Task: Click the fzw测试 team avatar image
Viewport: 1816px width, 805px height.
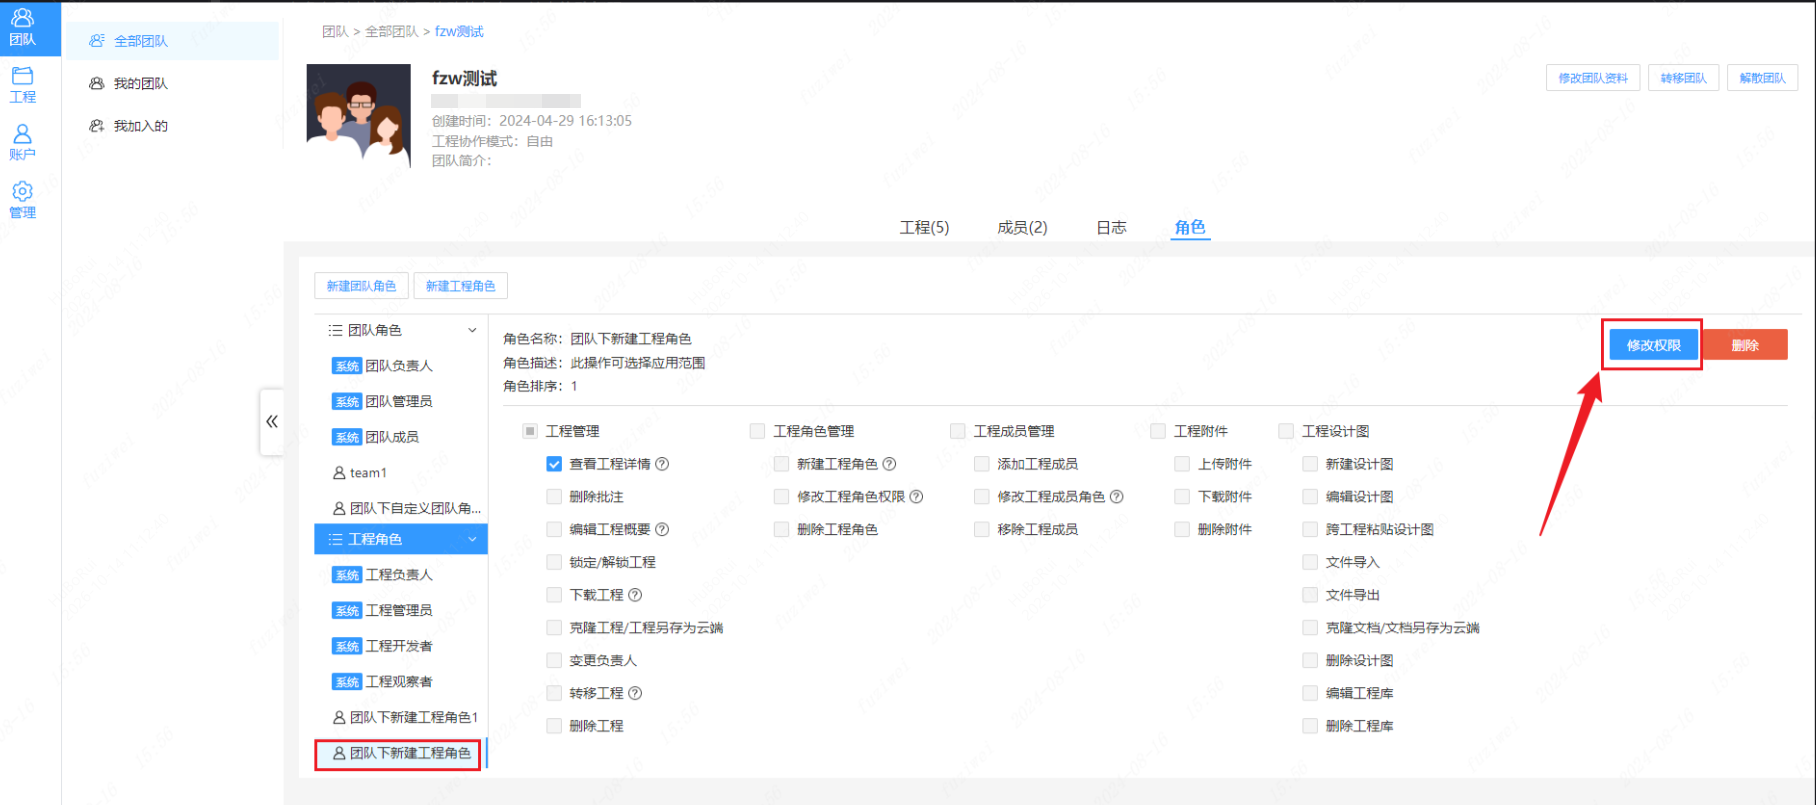Action: tap(358, 116)
